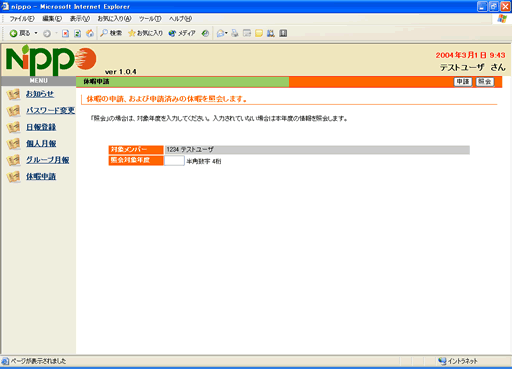
Task: Click the IE icon in the title bar
Action: 5,6
